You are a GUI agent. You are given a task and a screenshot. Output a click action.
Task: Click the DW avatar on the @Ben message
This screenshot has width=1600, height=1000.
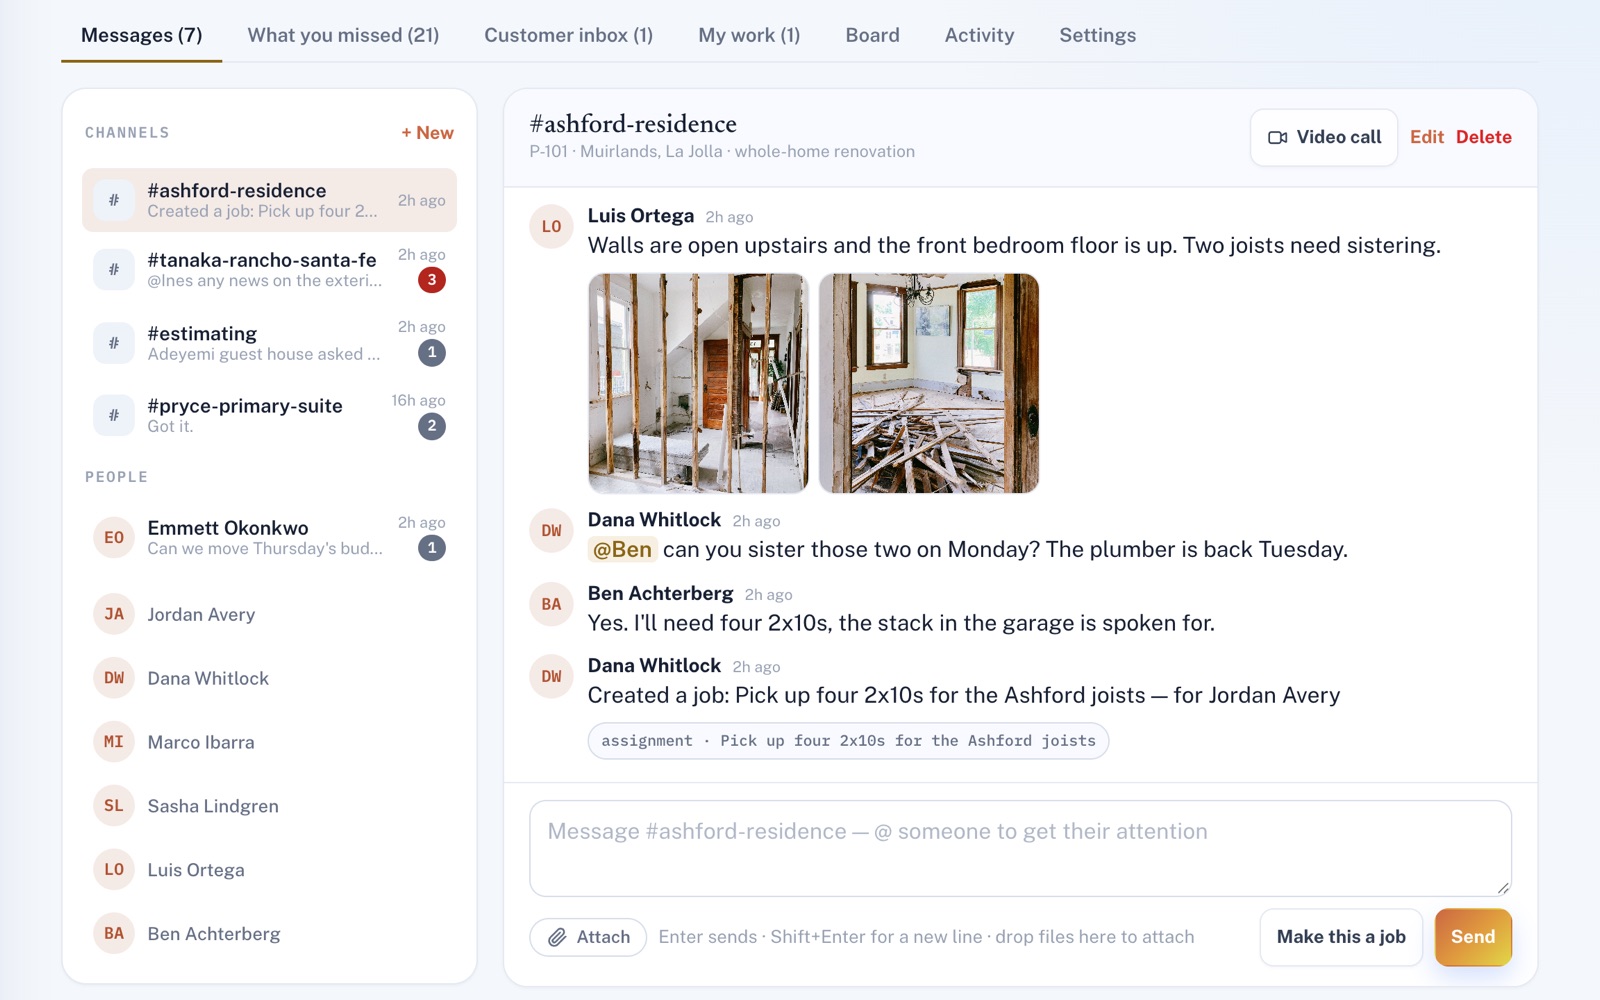pos(551,531)
